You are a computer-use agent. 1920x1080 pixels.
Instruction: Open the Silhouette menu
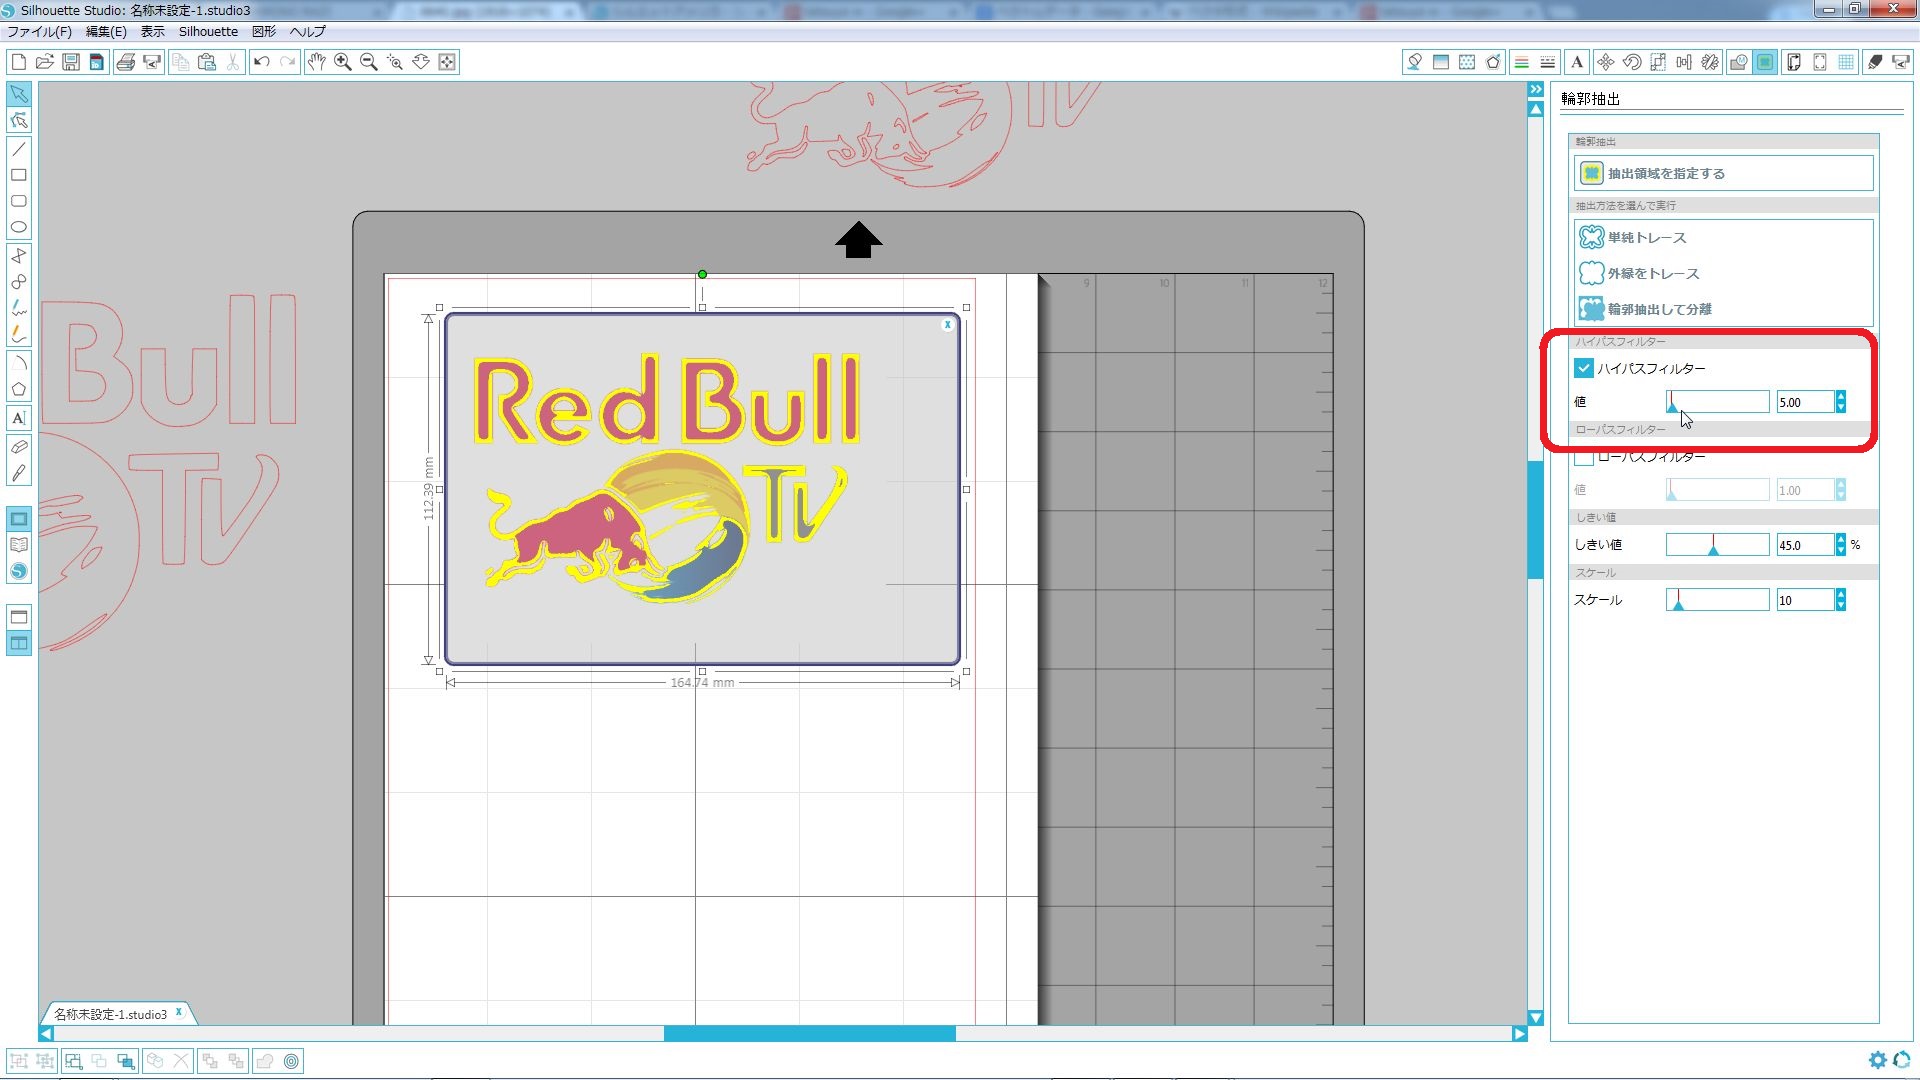[208, 31]
